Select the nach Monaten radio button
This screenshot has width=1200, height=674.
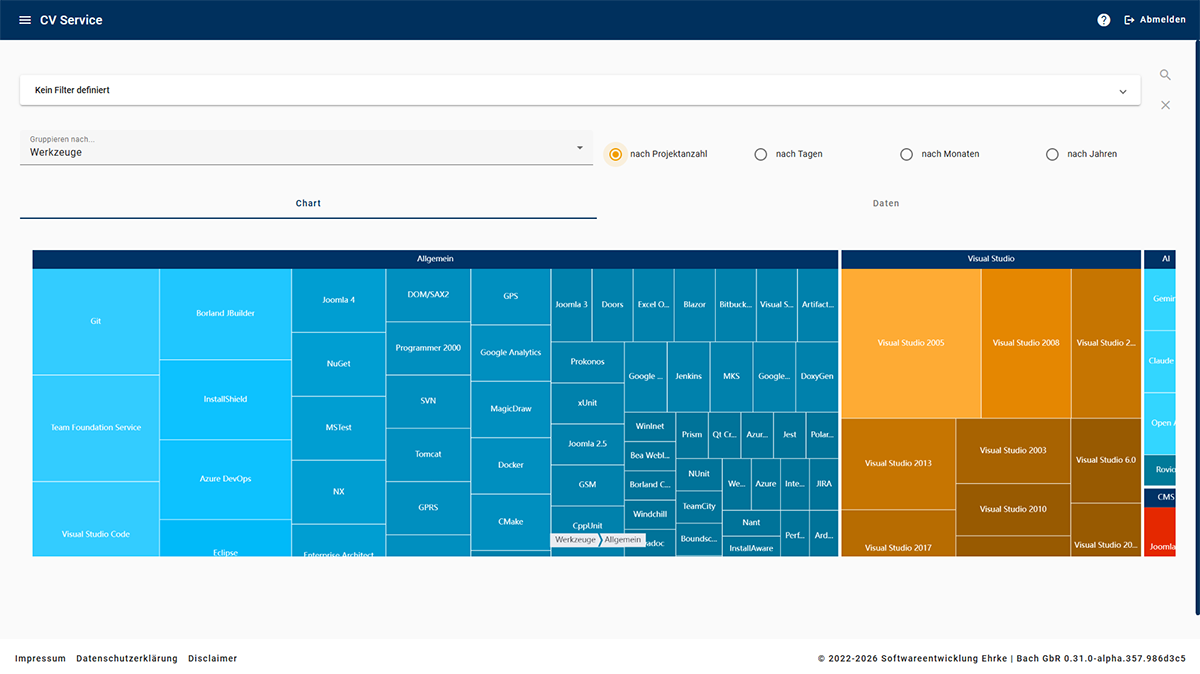pos(907,154)
